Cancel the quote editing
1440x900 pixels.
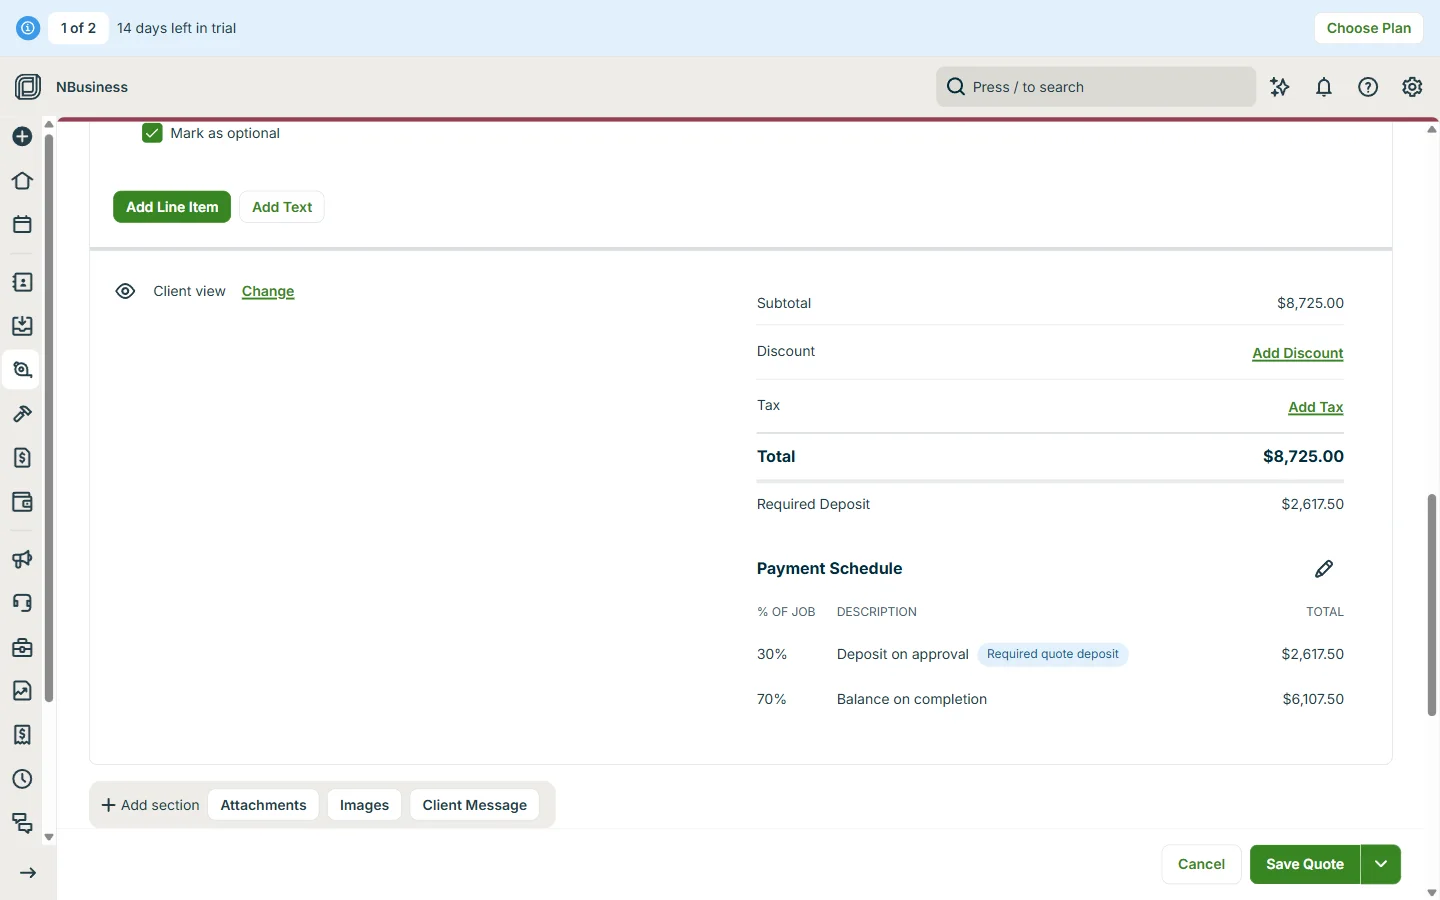click(1201, 864)
